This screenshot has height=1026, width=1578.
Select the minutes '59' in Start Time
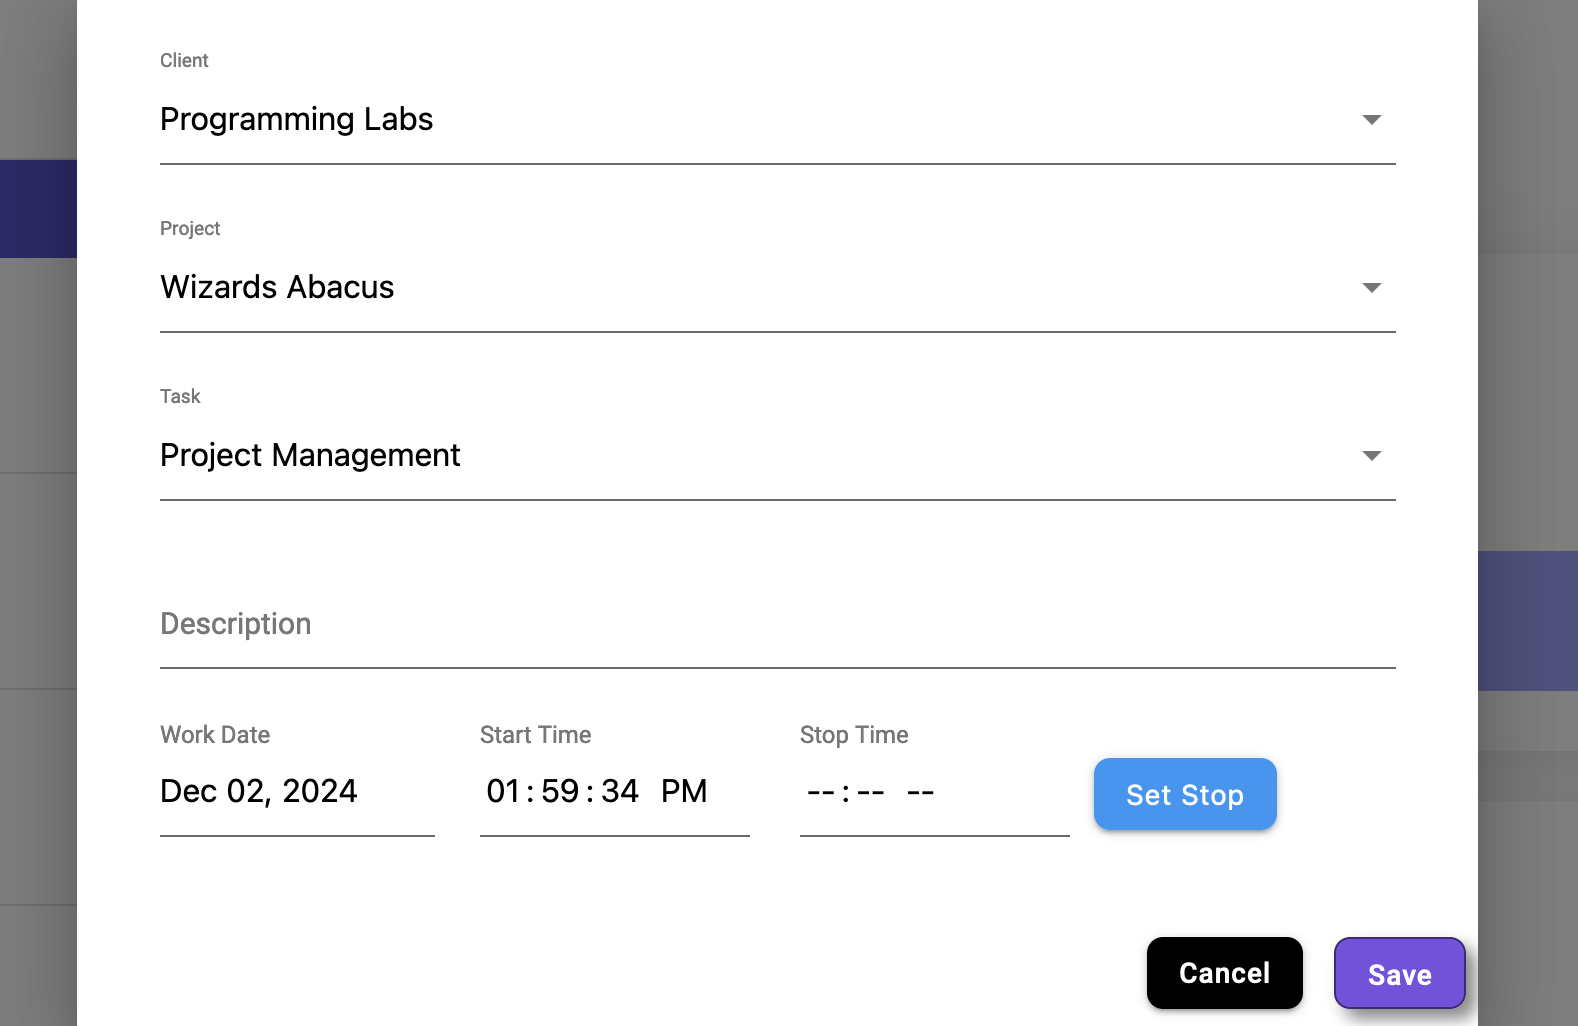point(560,792)
